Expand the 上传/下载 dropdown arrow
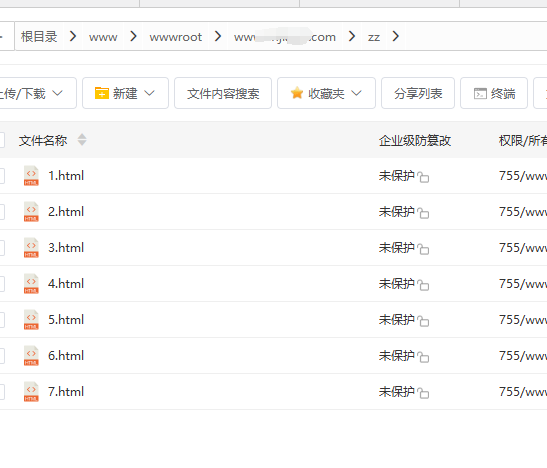Screen dimensions: 547x468 tap(57, 93)
